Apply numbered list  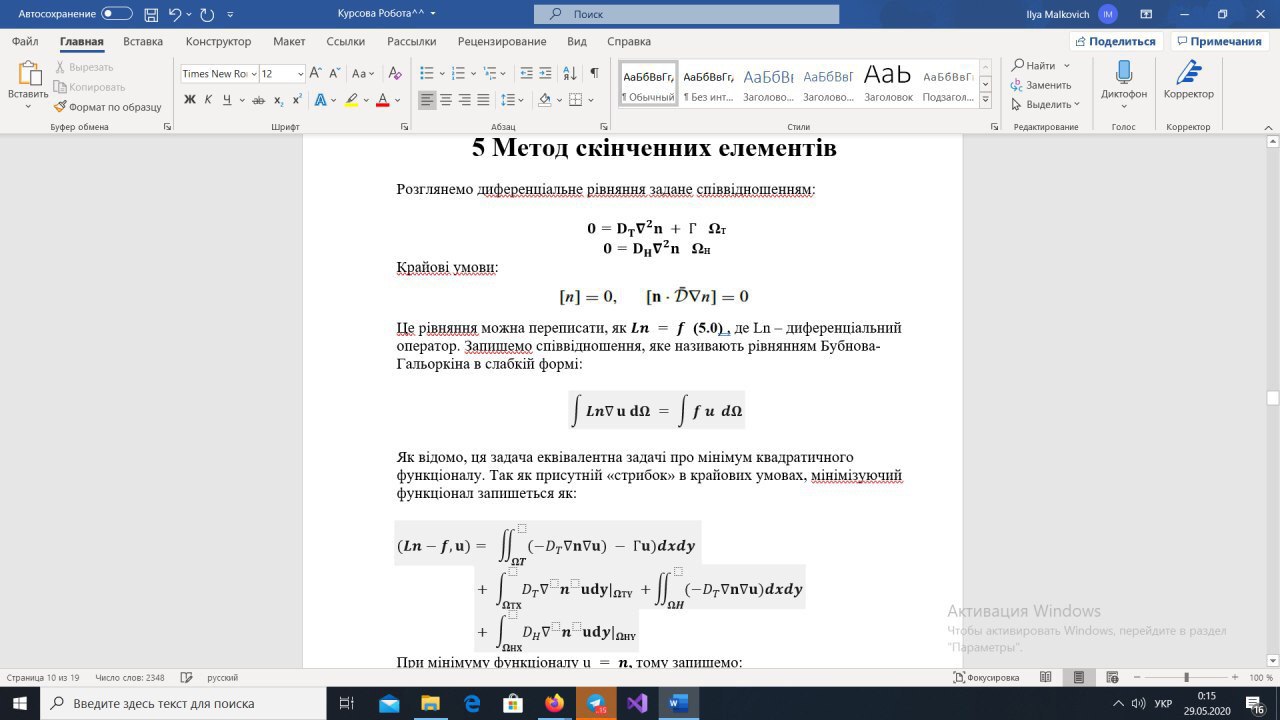458,73
